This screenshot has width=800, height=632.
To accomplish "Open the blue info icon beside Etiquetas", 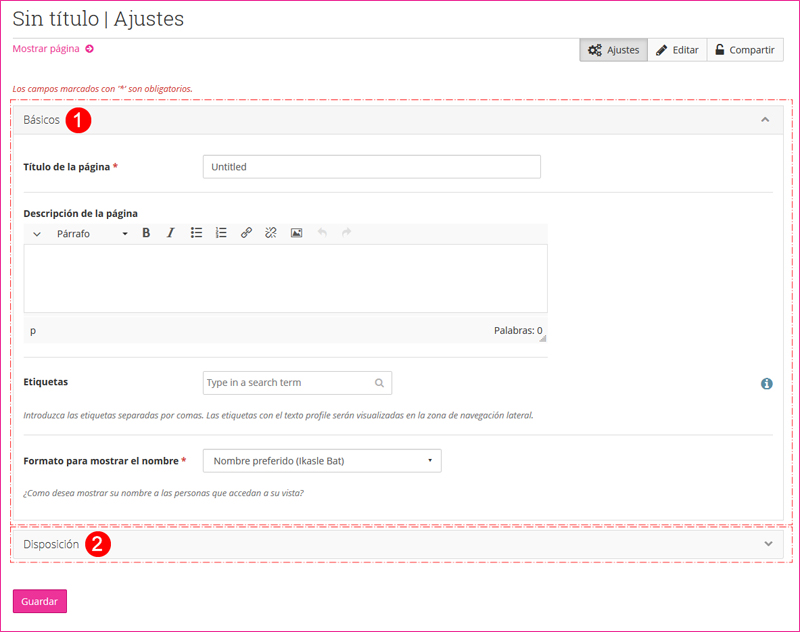I will pyautogui.click(x=767, y=383).
